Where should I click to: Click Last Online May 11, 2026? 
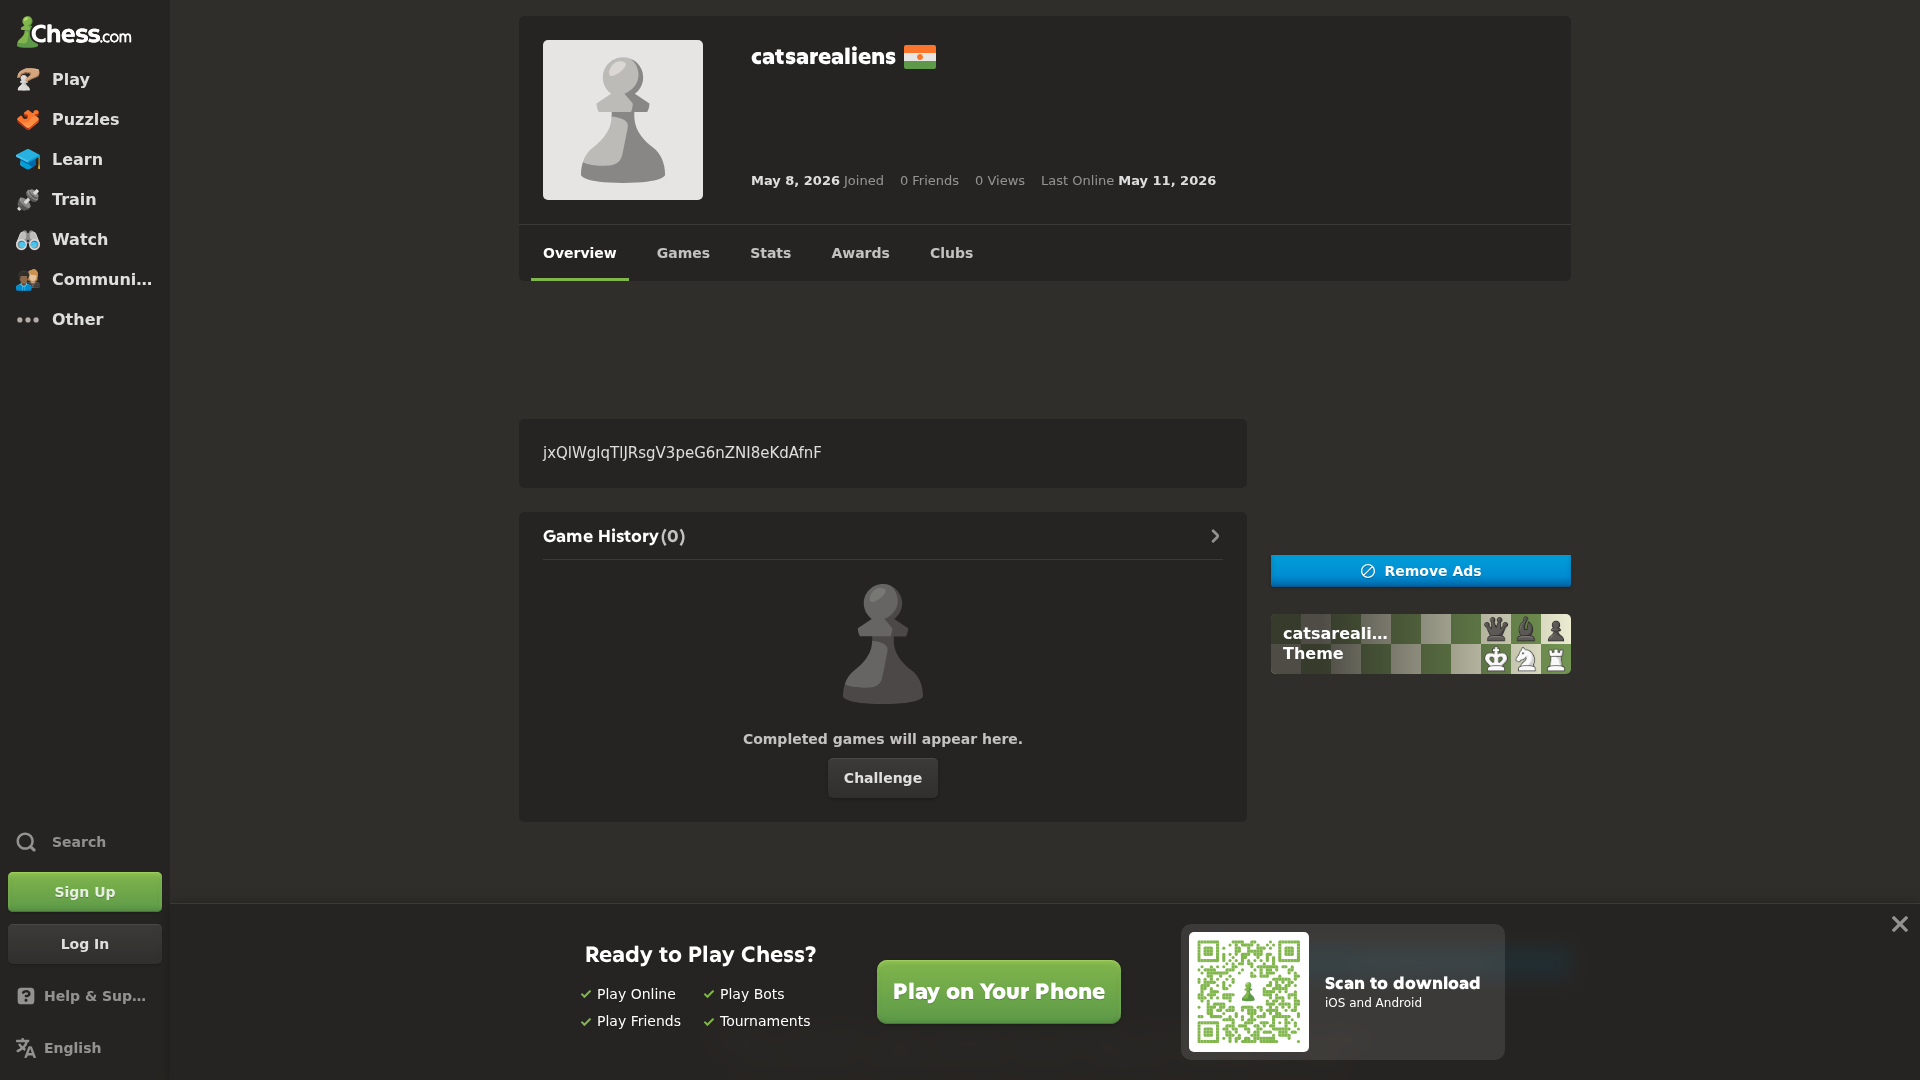[1128, 181]
